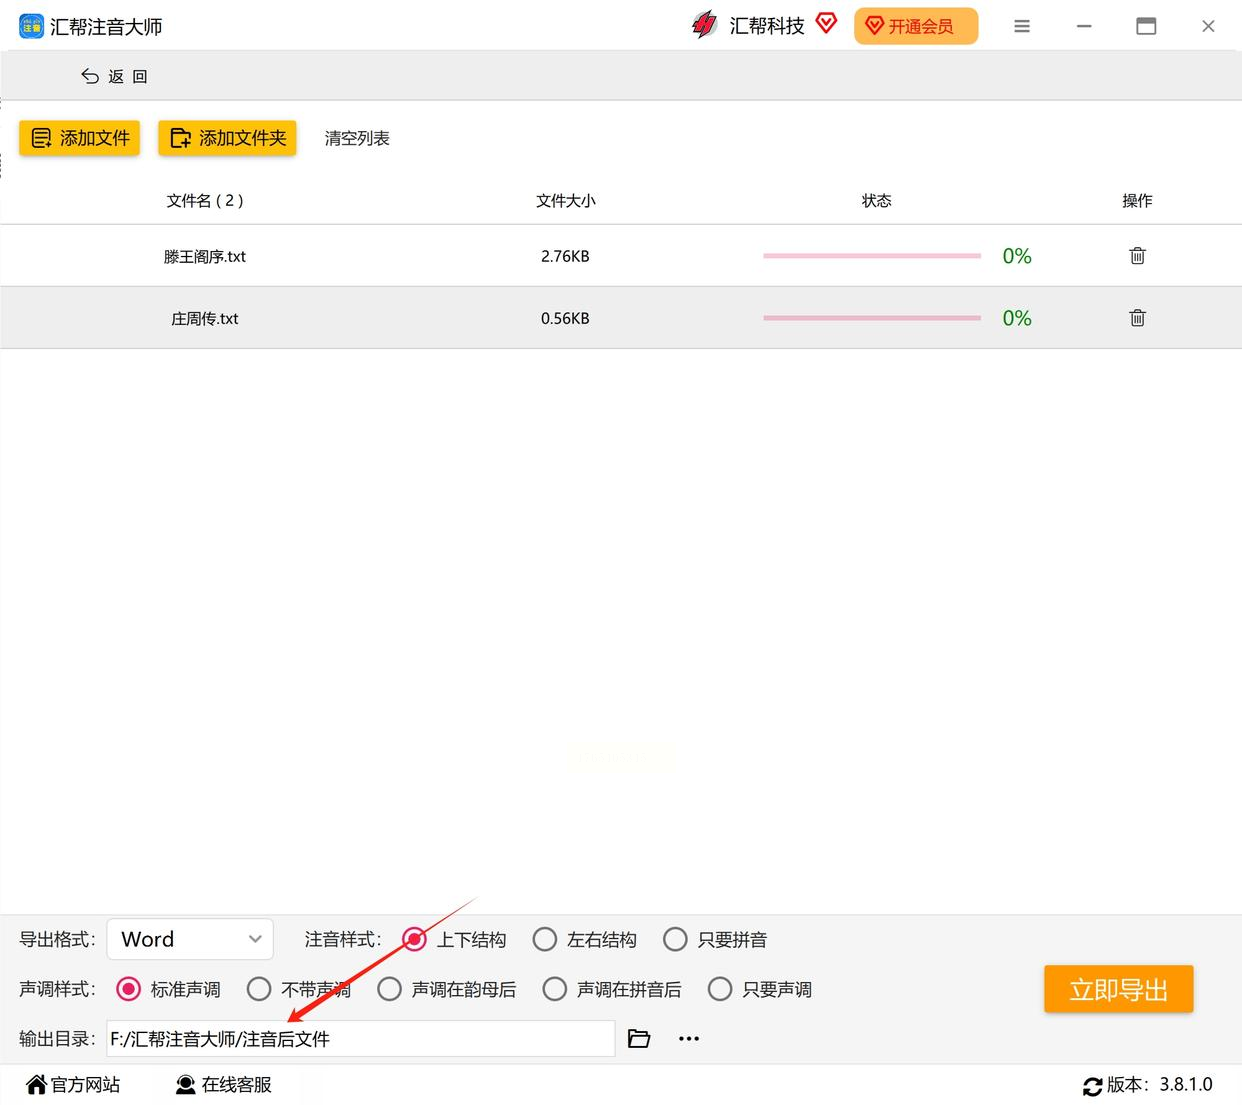
Task: Delete 庄周传.txt using its trash icon
Action: click(1137, 318)
